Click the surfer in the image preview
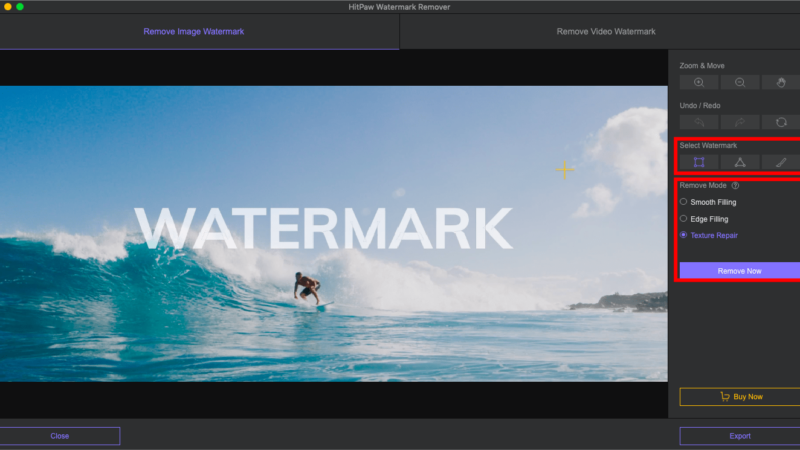The width and height of the screenshot is (800, 450). [307, 287]
